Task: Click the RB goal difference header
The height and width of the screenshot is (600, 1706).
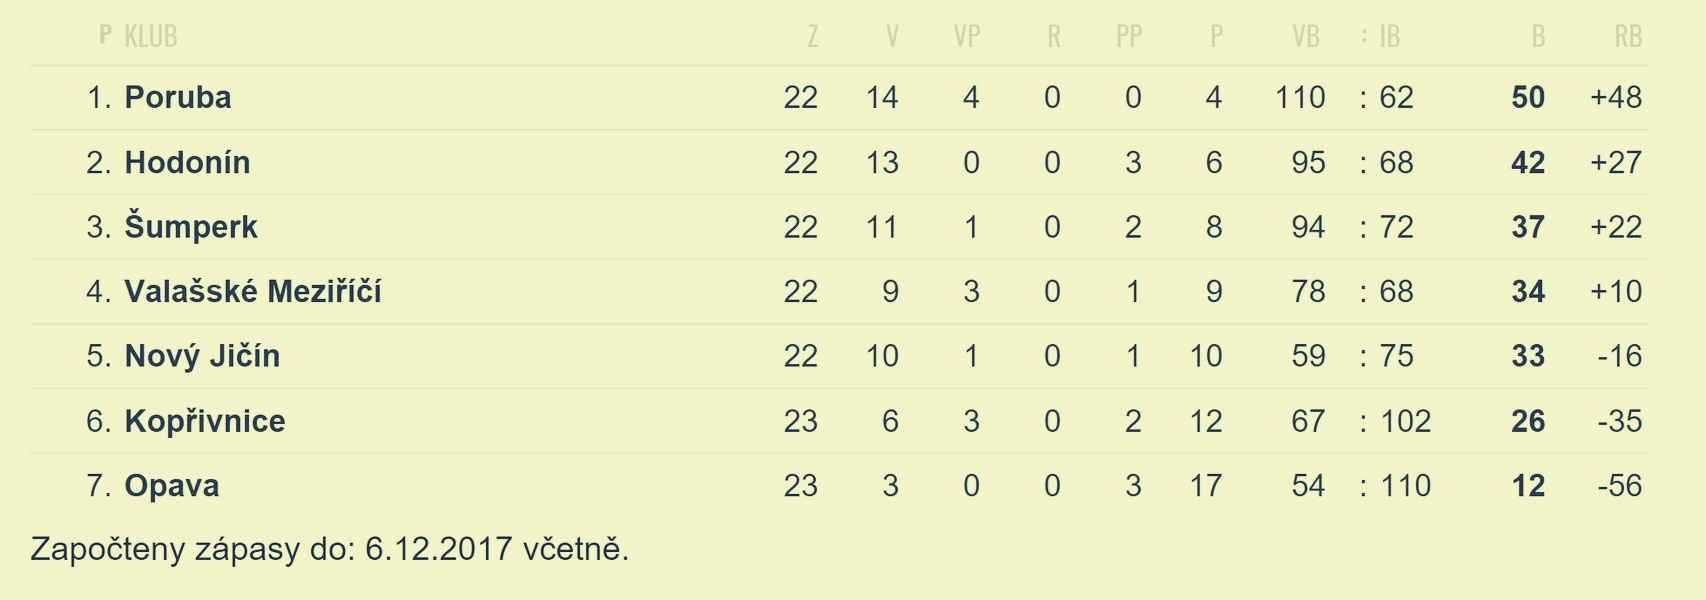Action: click(x=1628, y=37)
